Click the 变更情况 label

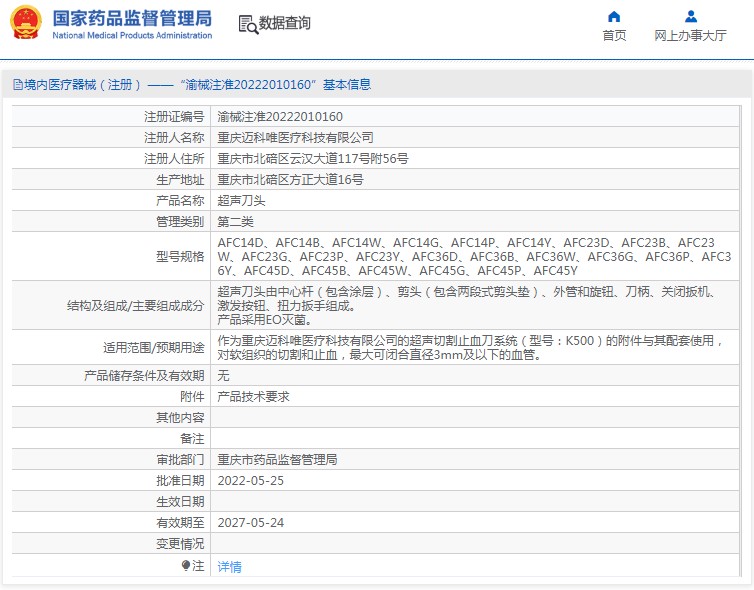coord(180,544)
